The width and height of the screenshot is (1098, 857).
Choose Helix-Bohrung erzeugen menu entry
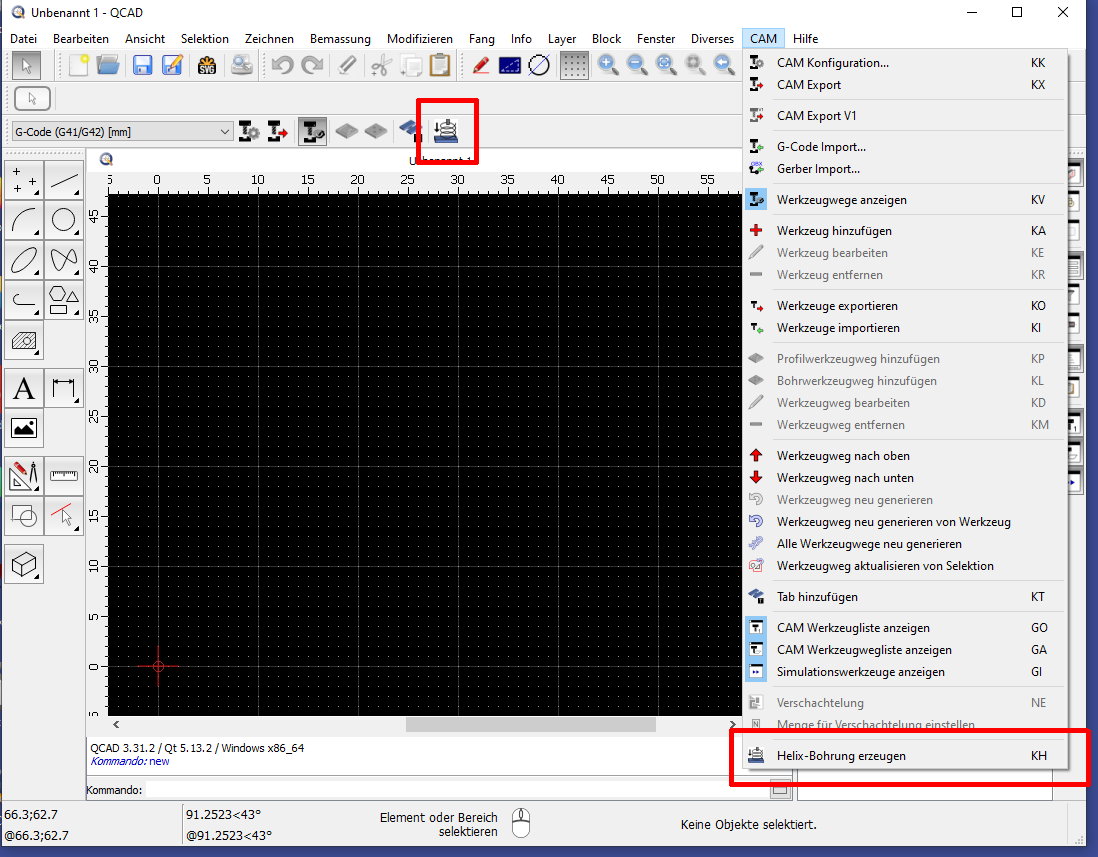point(841,756)
